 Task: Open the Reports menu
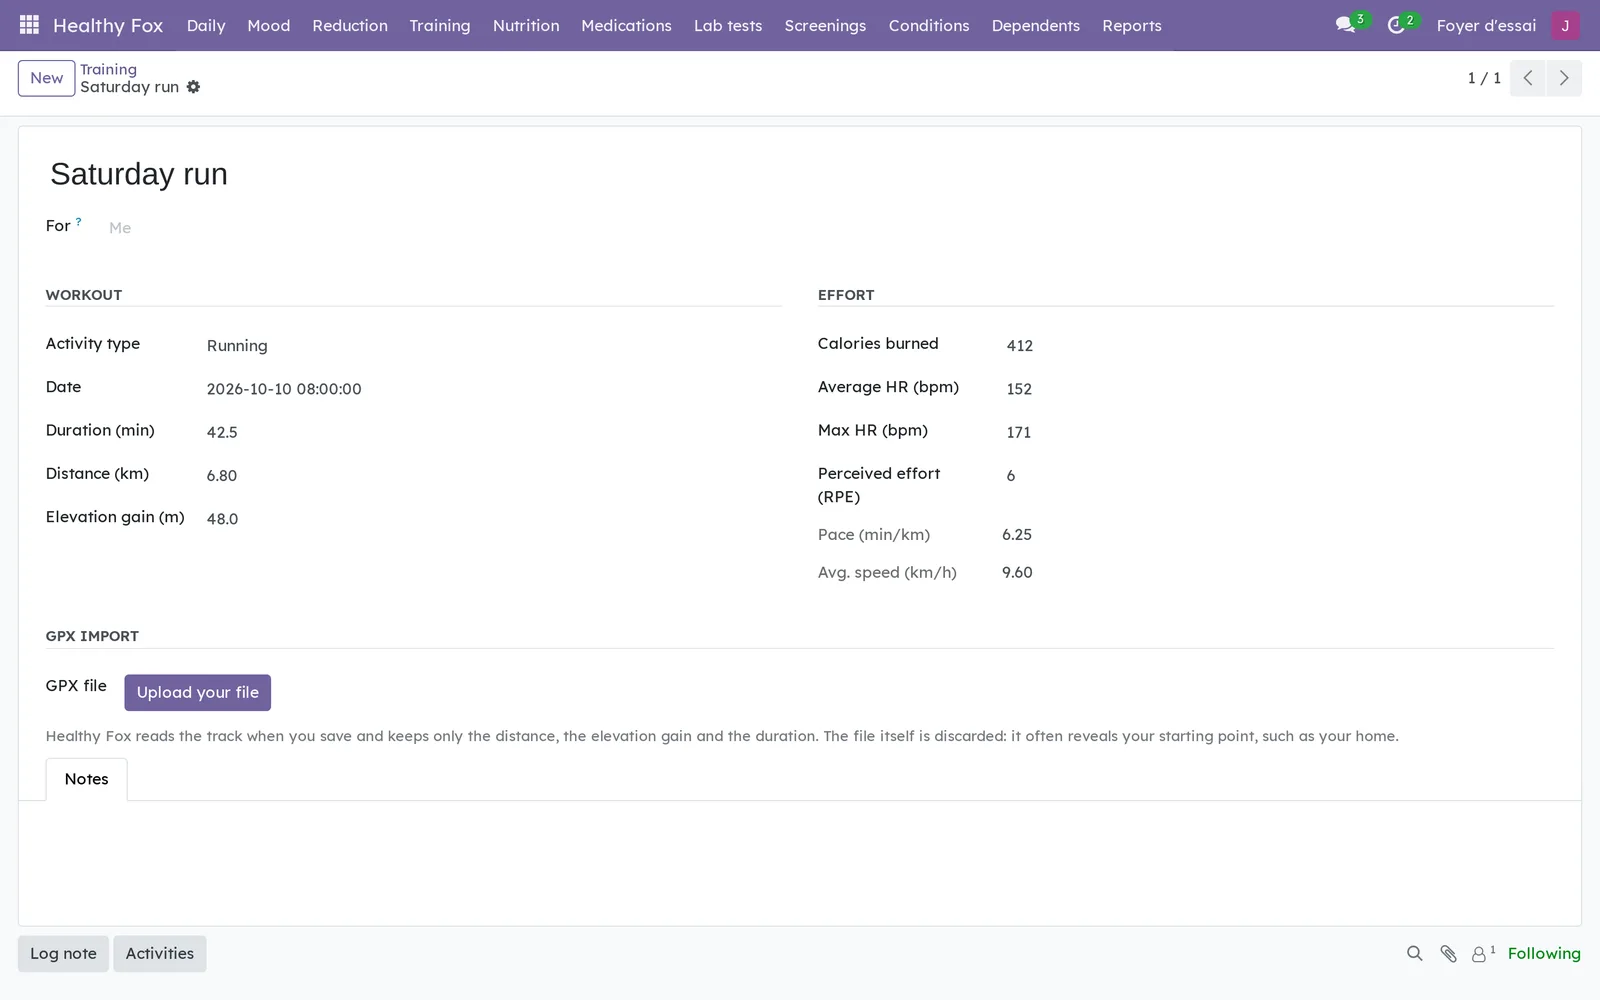[x=1132, y=25]
